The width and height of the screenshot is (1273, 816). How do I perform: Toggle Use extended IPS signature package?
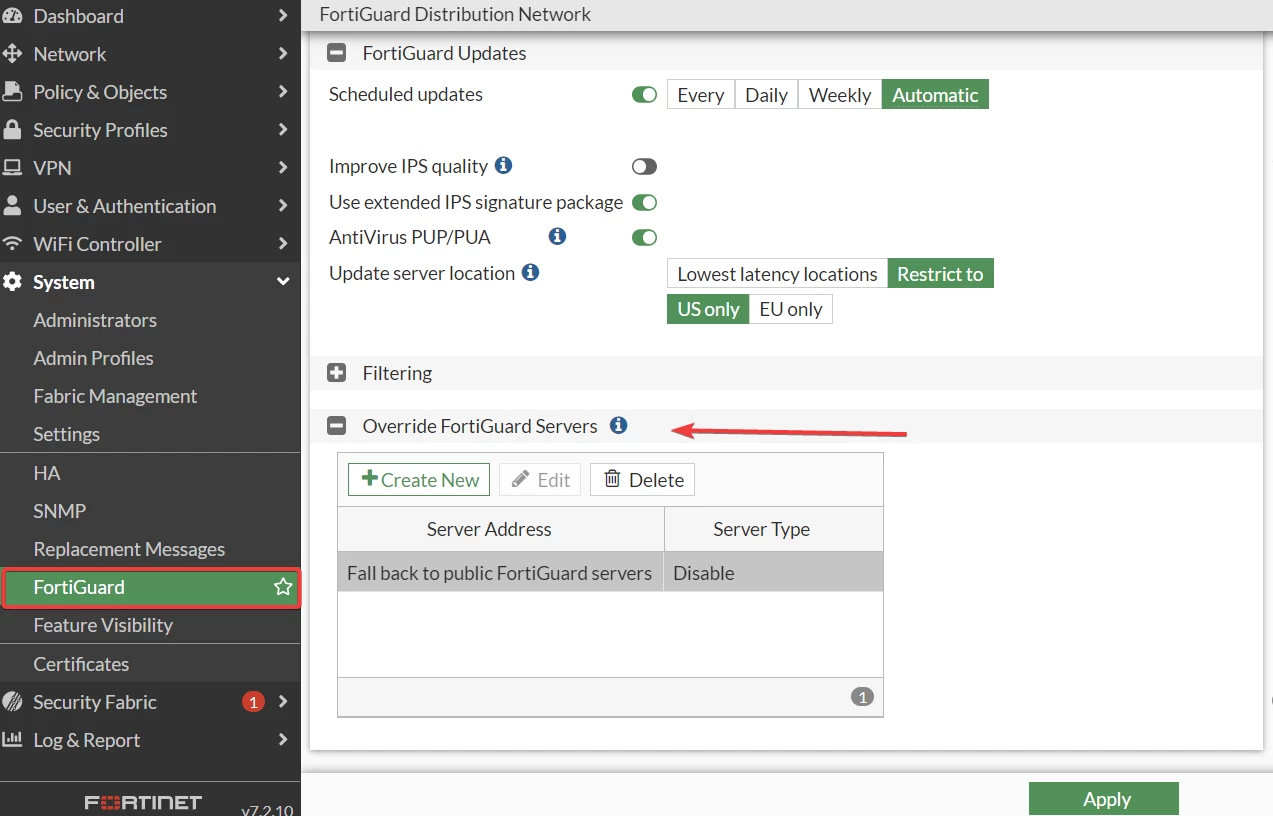pyautogui.click(x=644, y=203)
